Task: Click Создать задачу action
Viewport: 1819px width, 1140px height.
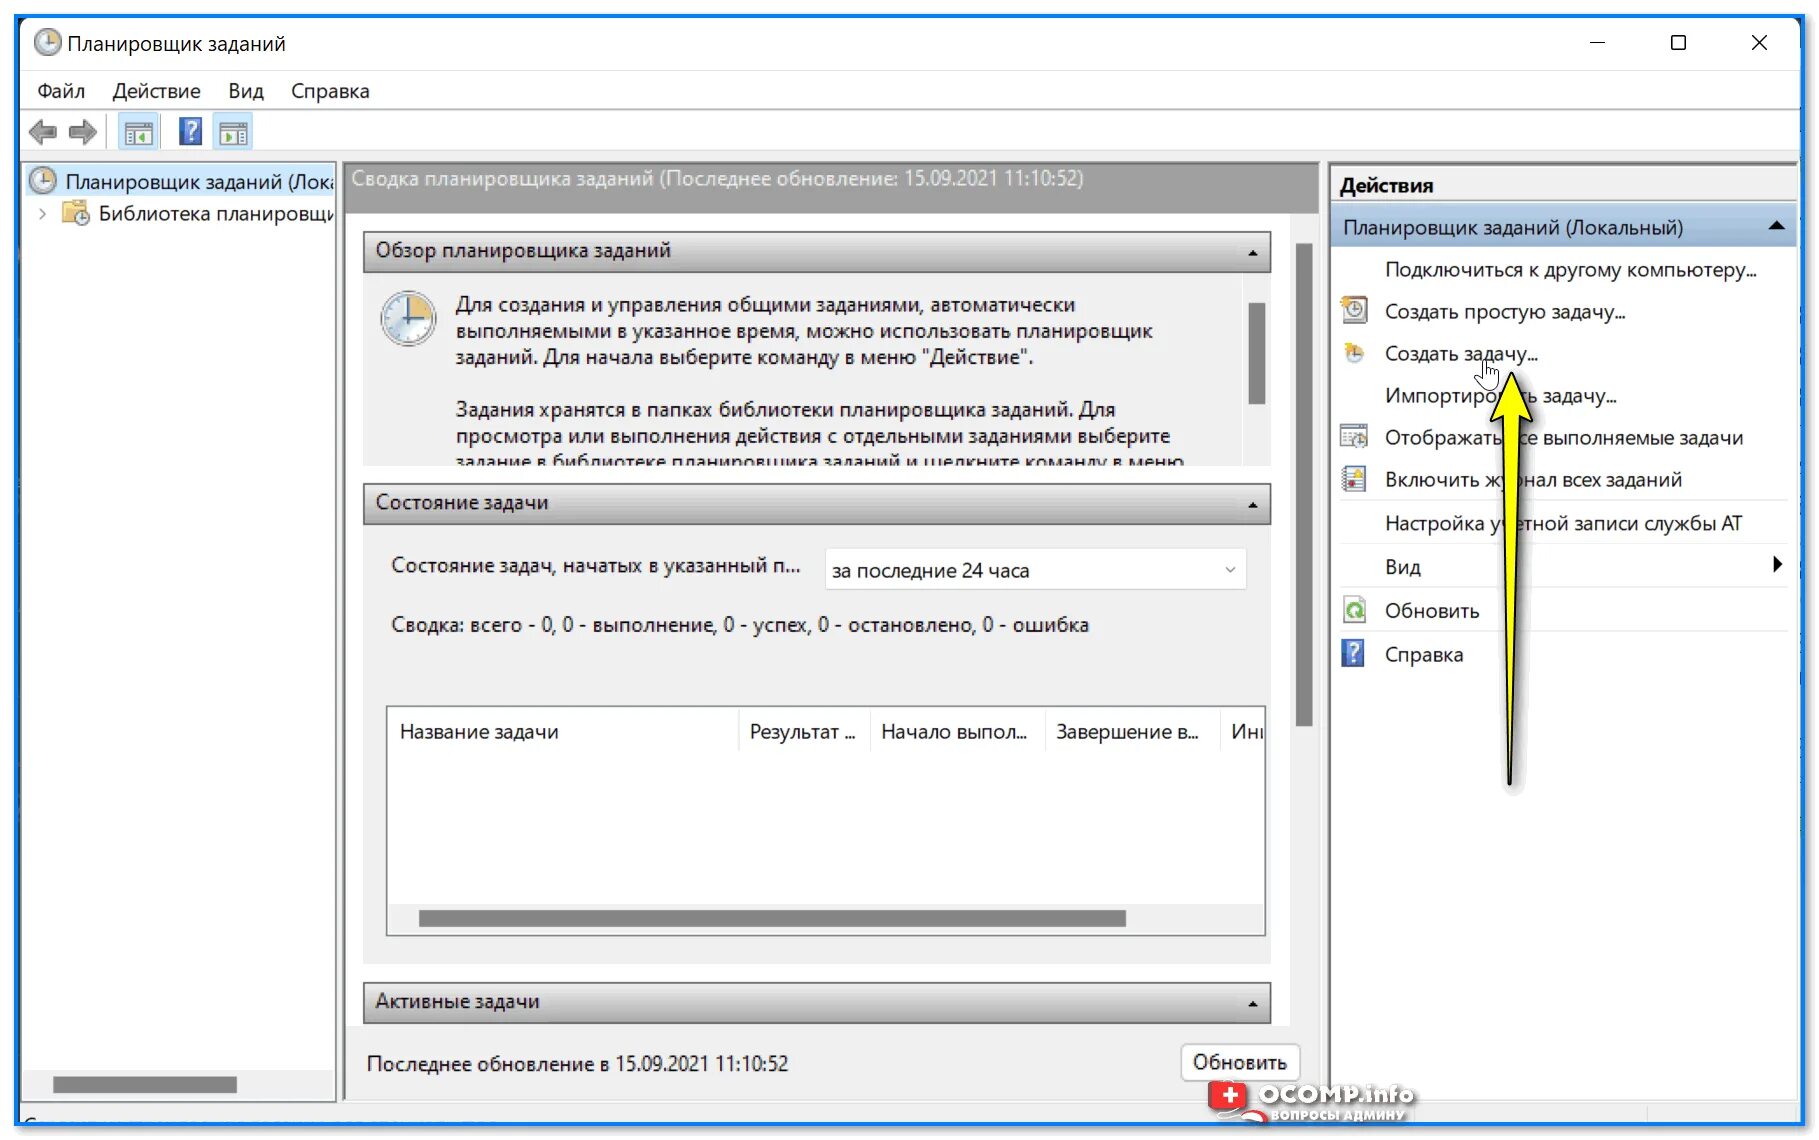Action: (1461, 354)
